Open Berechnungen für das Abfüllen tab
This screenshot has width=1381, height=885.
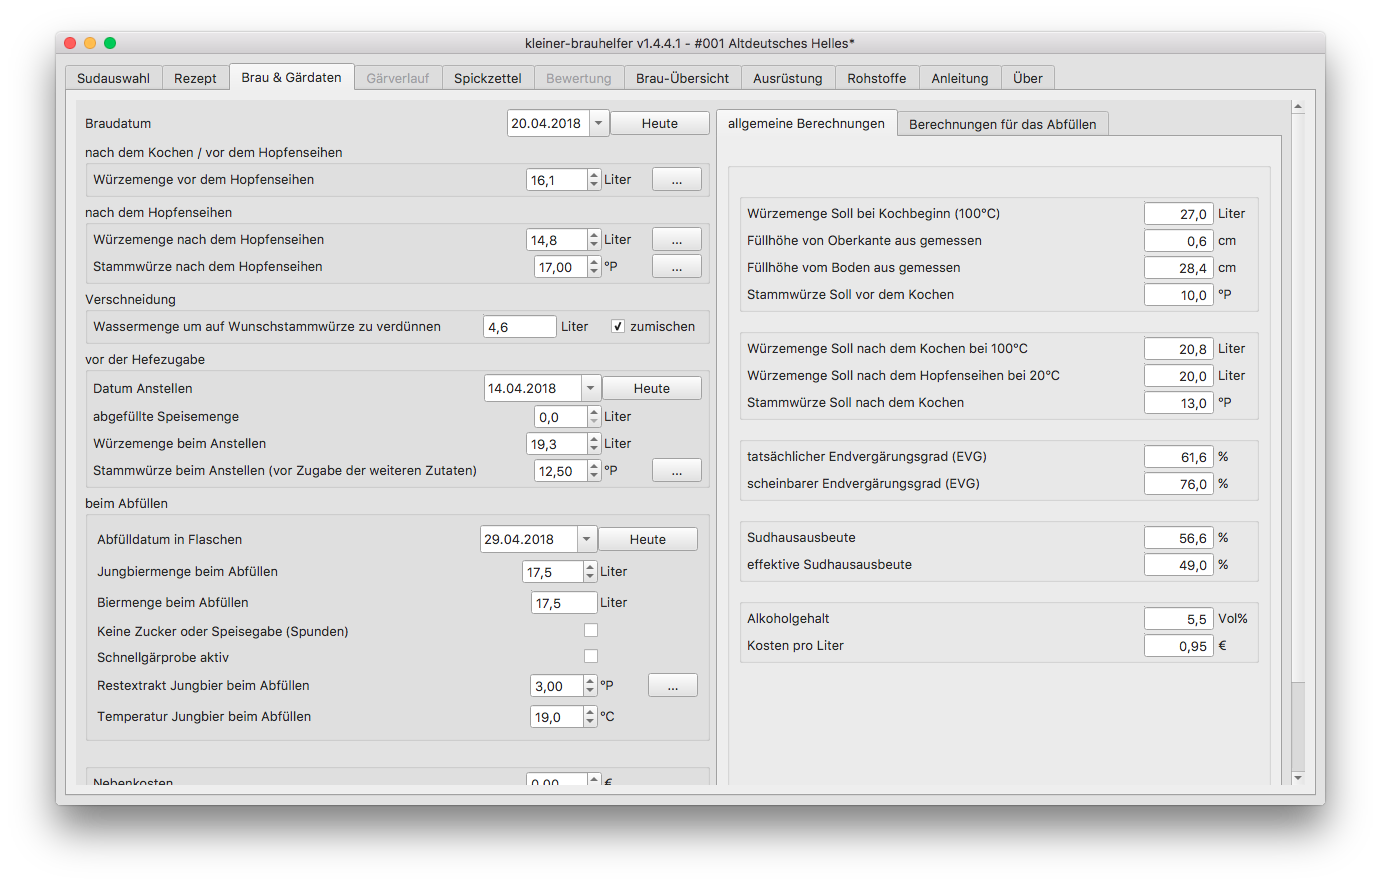point(1002,125)
